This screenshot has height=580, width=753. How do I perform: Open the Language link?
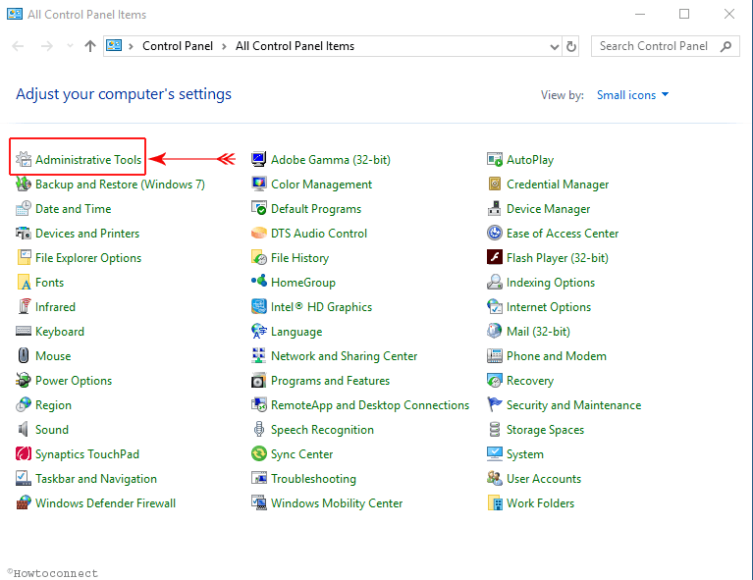pyautogui.click(x=296, y=331)
